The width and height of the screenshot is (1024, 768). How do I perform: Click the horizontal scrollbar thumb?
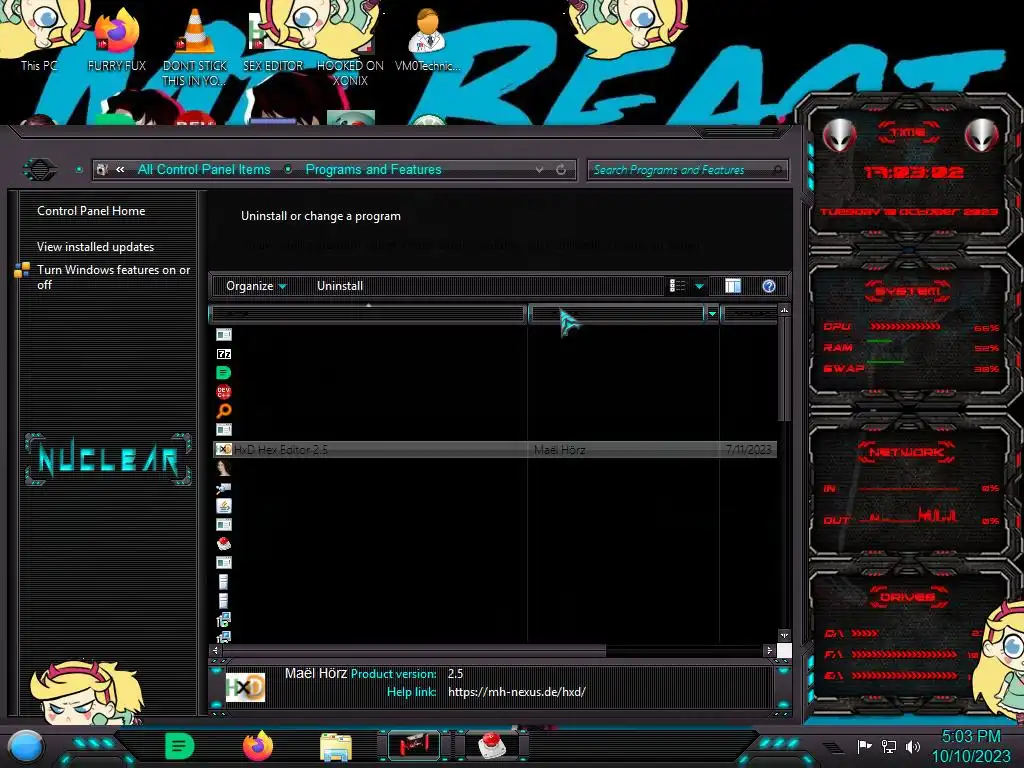point(414,650)
